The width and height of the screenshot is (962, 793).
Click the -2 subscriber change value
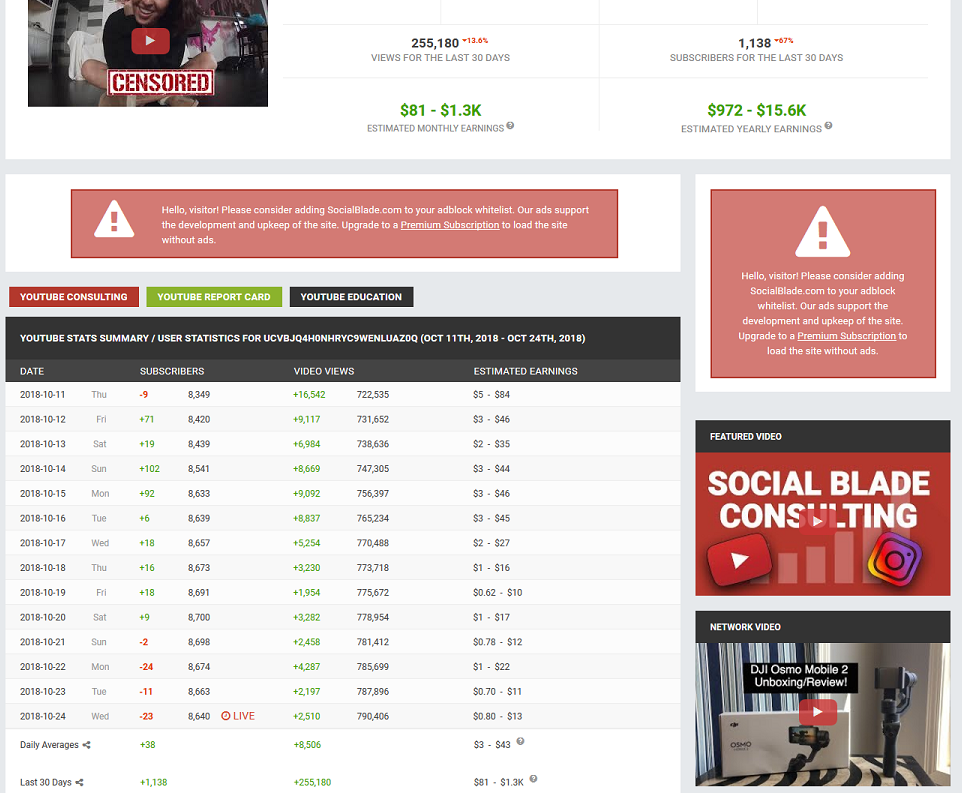[x=144, y=642]
